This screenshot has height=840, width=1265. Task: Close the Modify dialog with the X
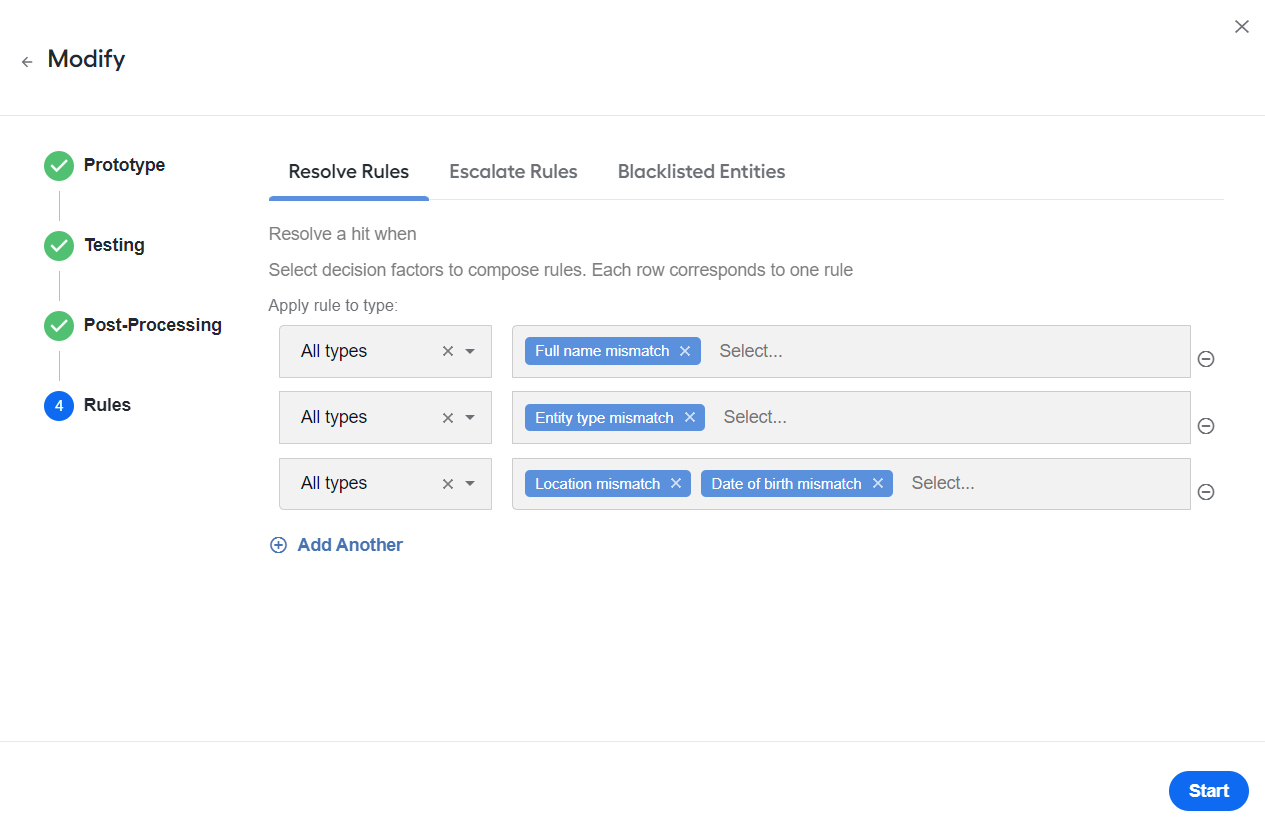(x=1242, y=27)
